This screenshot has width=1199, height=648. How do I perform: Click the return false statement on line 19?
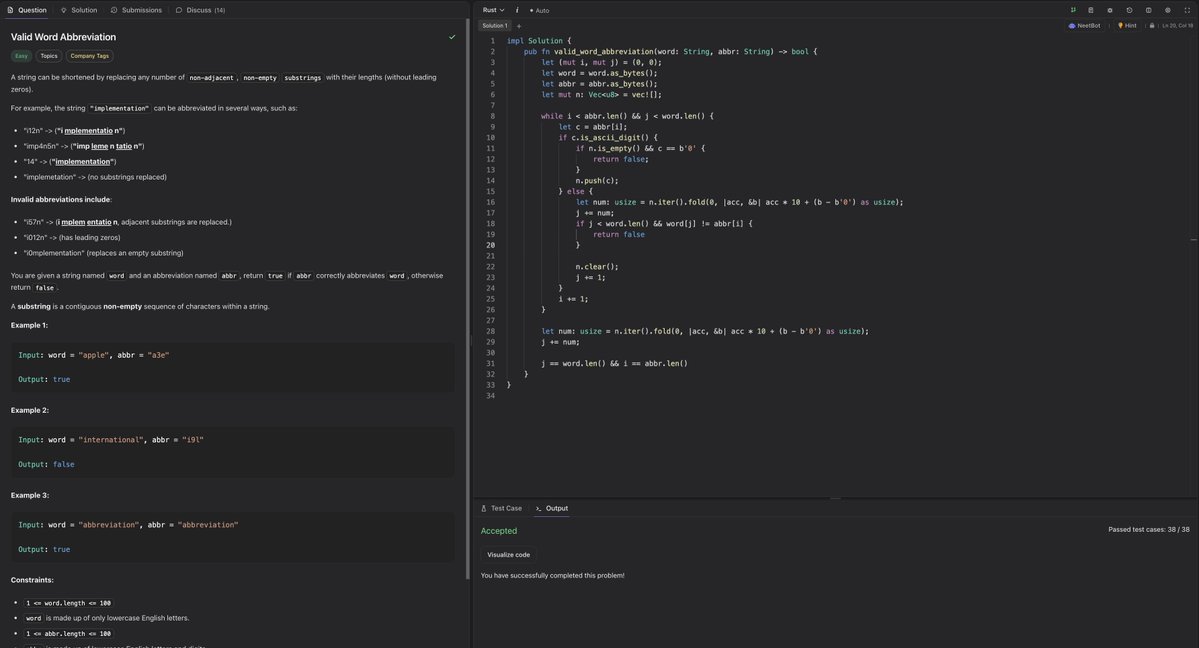pyautogui.click(x=619, y=235)
